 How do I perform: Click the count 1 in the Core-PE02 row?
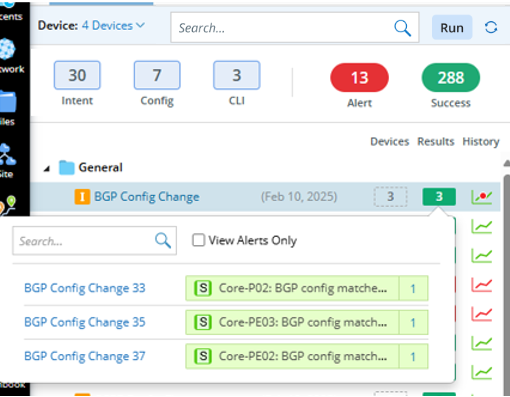click(413, 357)
